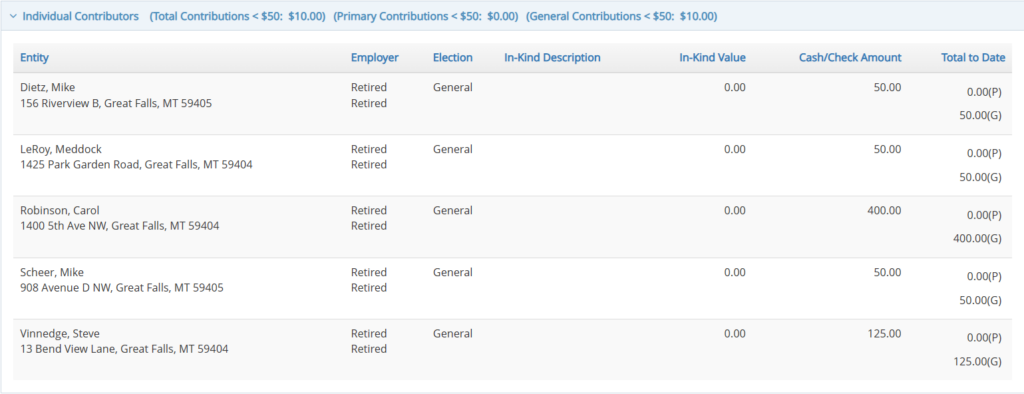Click the address 1425 Park Garden Road
Viewport: 1024px width, 394px height.
(x=136, y=165)
